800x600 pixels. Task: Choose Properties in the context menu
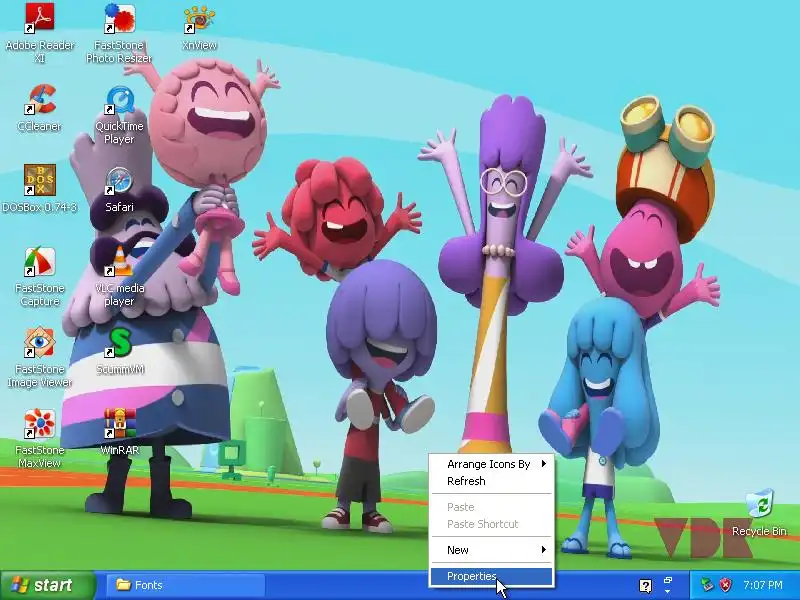click(x=492, y=577)
